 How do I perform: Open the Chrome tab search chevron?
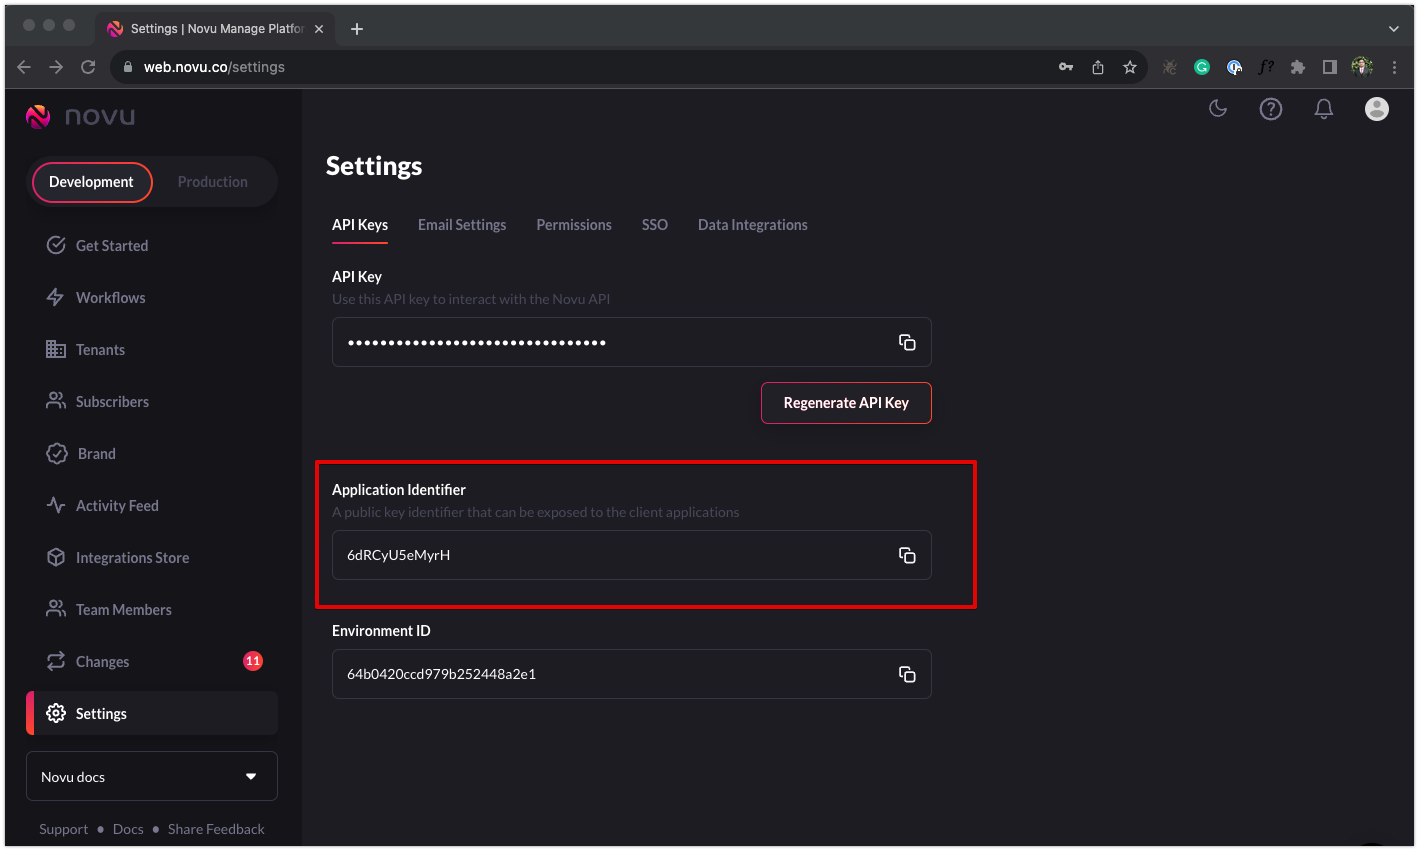click(1394, 29)
